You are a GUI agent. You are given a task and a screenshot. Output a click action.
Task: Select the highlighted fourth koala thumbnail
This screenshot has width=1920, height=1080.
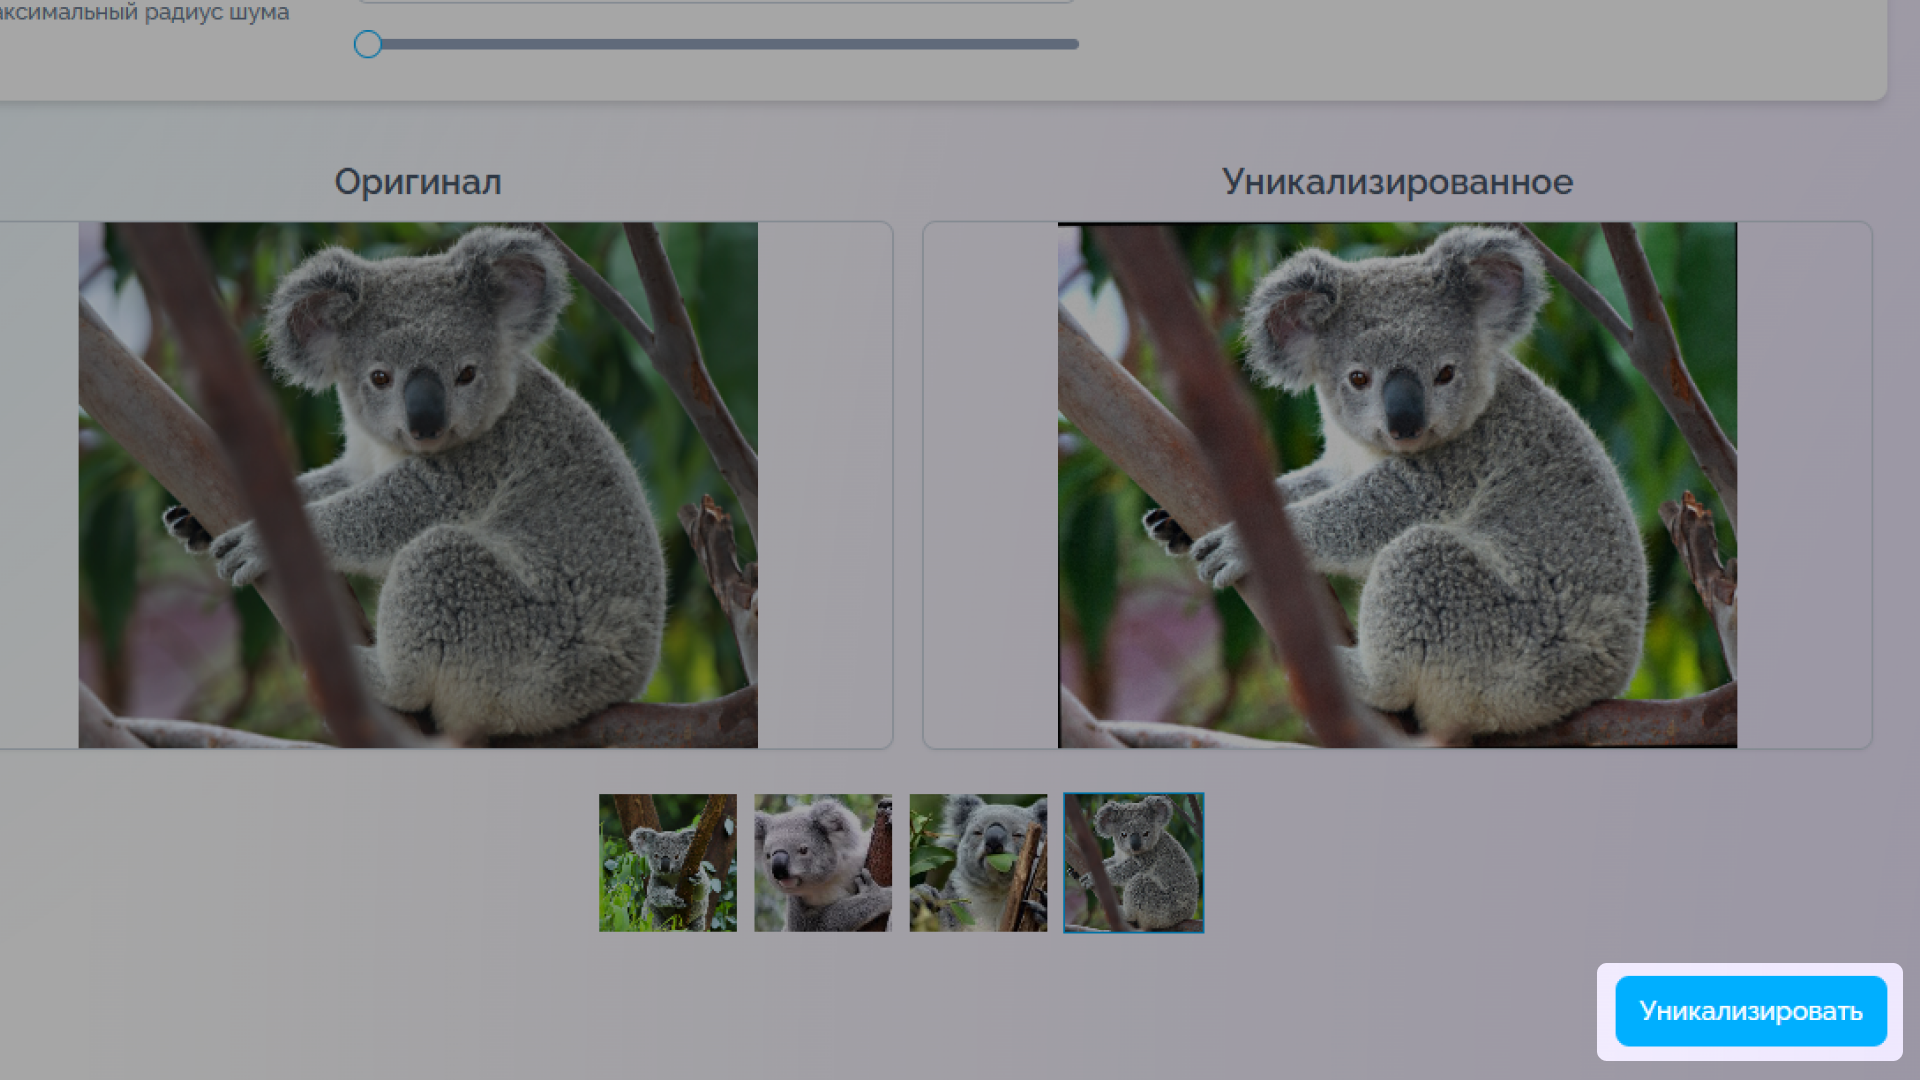tap(1134, 863)
